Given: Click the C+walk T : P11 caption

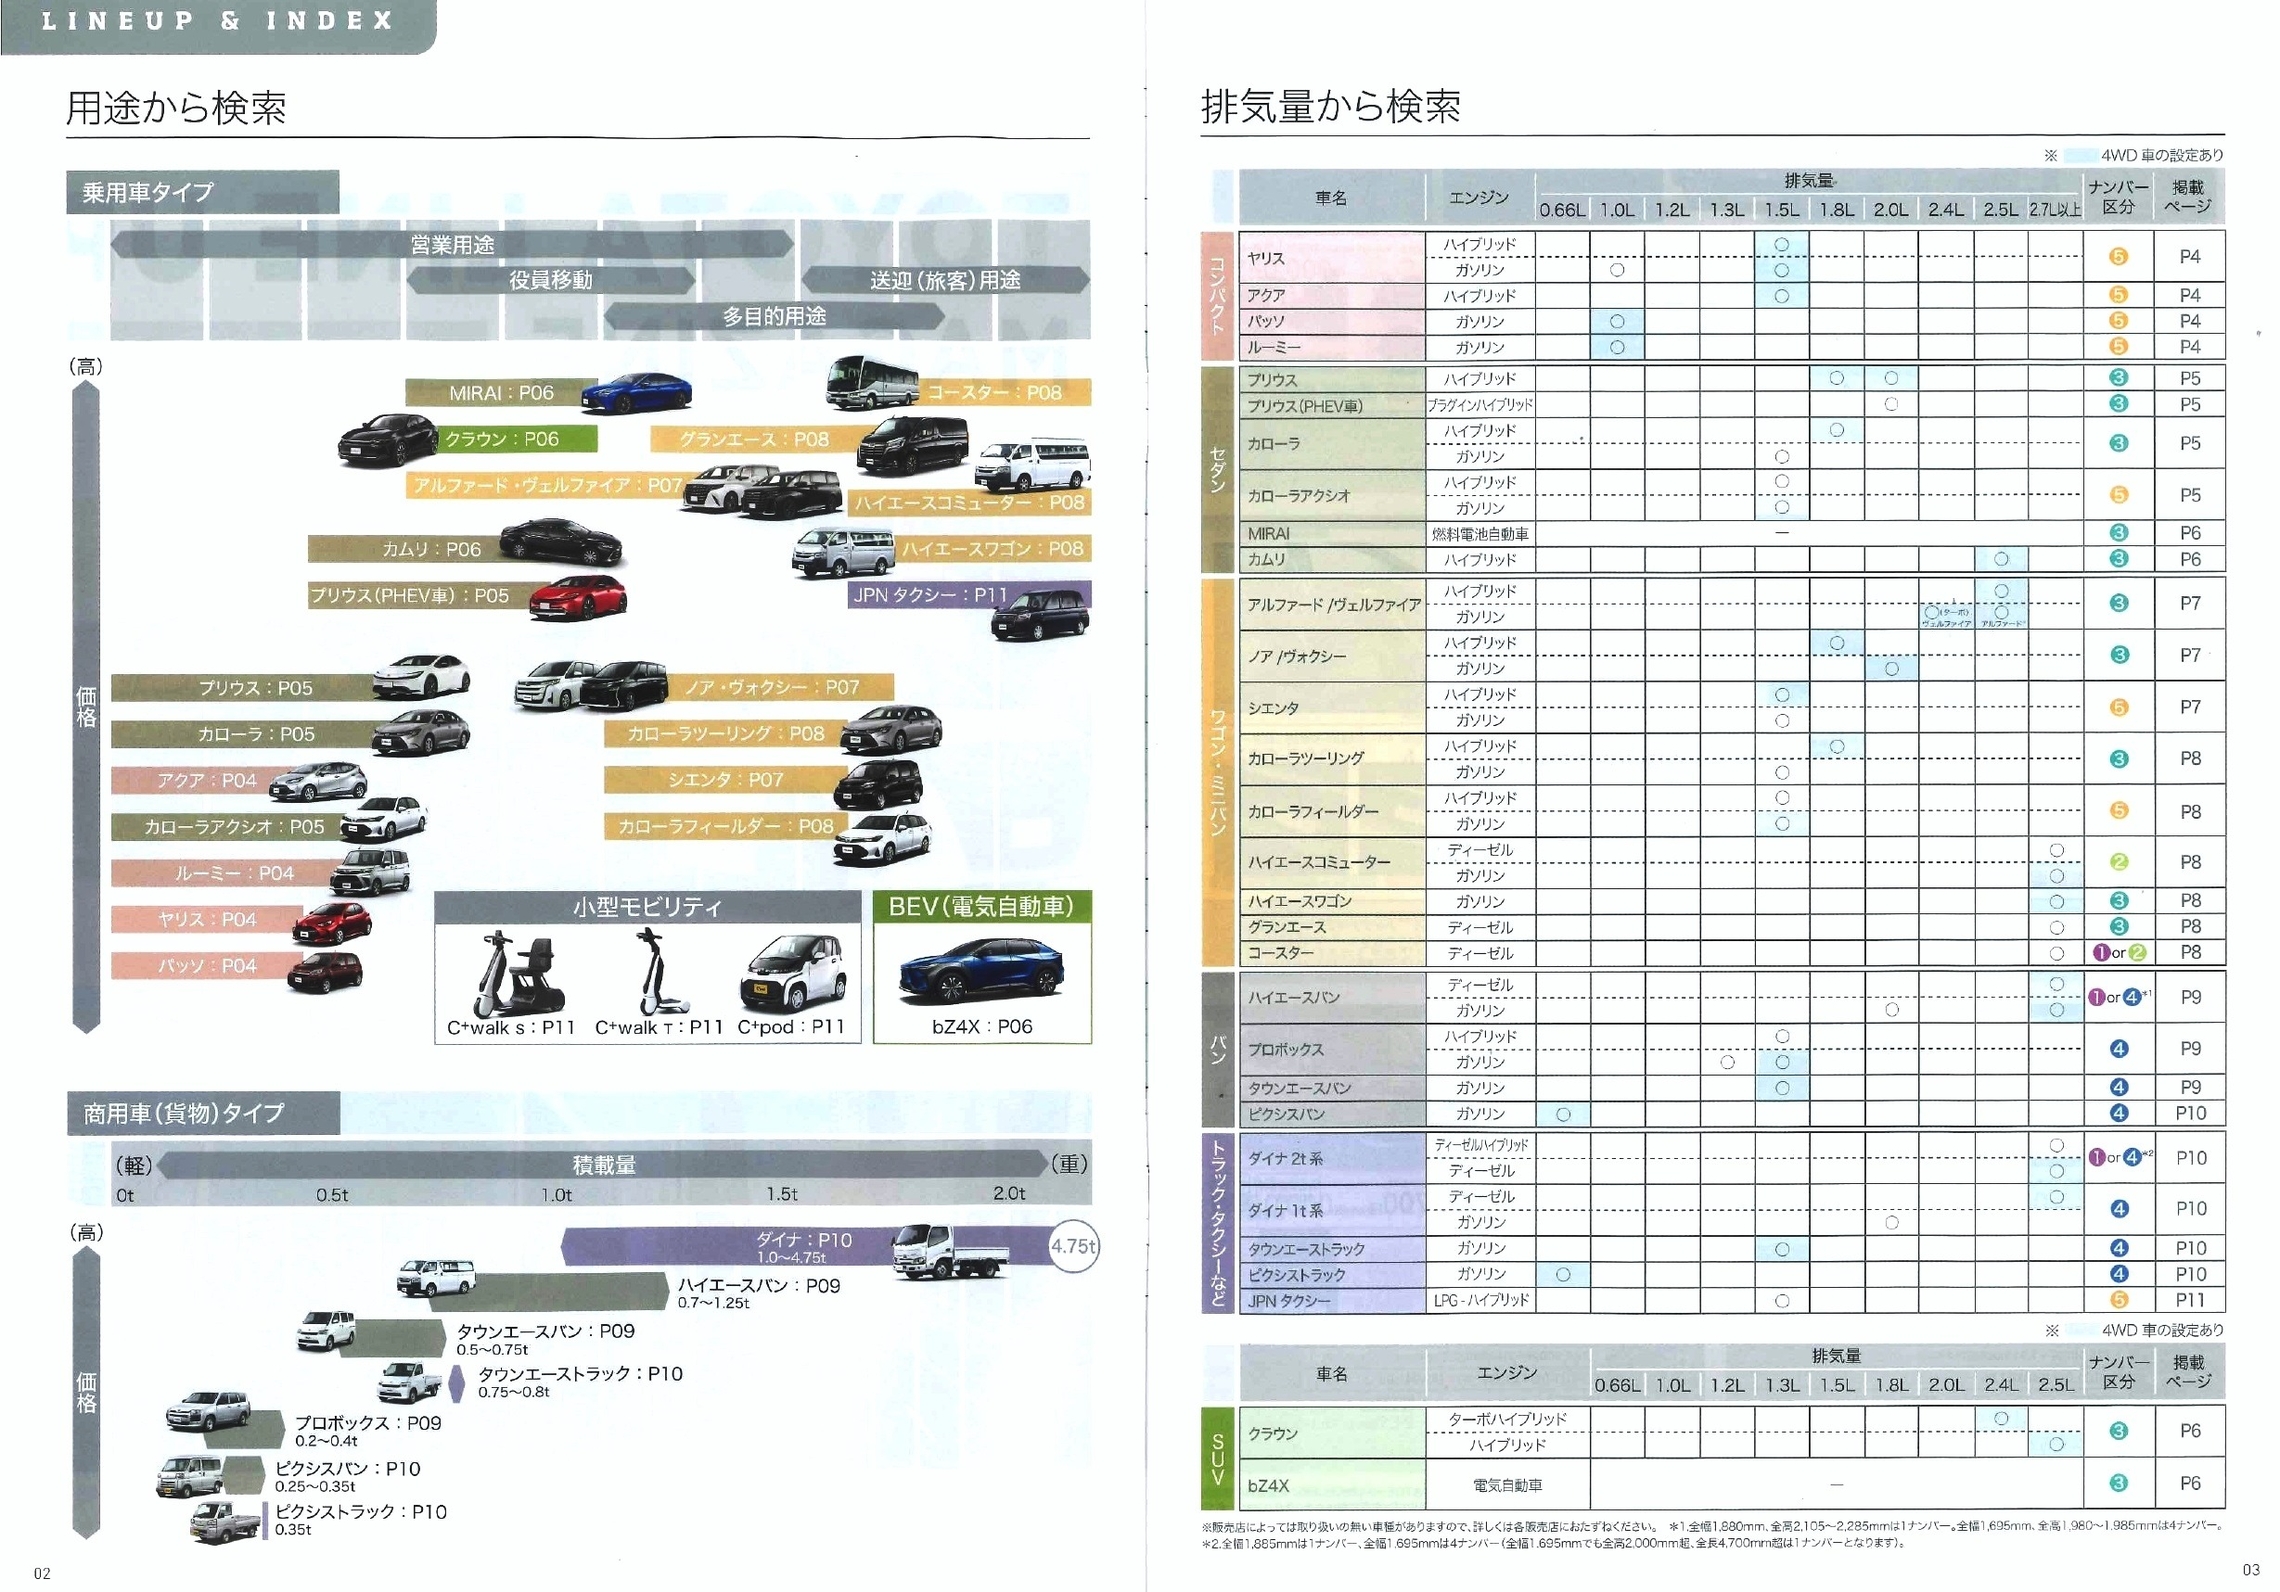Looking at the screenshot, I should pos(659,1027).
